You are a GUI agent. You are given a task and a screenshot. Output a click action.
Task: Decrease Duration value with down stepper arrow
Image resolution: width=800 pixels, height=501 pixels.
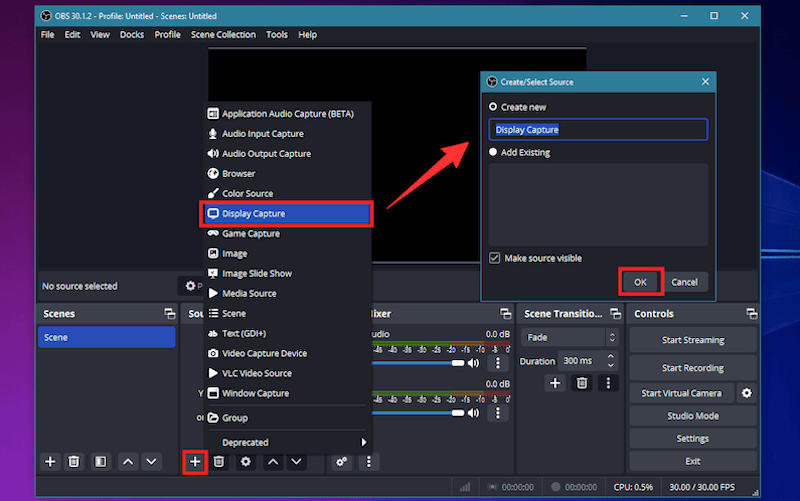coord(611,365)
